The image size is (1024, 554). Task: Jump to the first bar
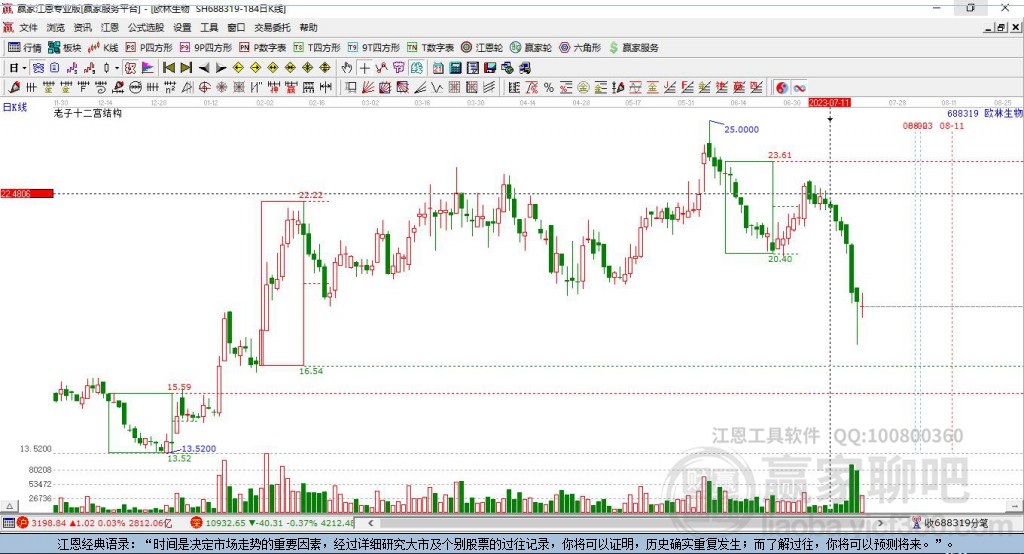[x=168, y=68]
